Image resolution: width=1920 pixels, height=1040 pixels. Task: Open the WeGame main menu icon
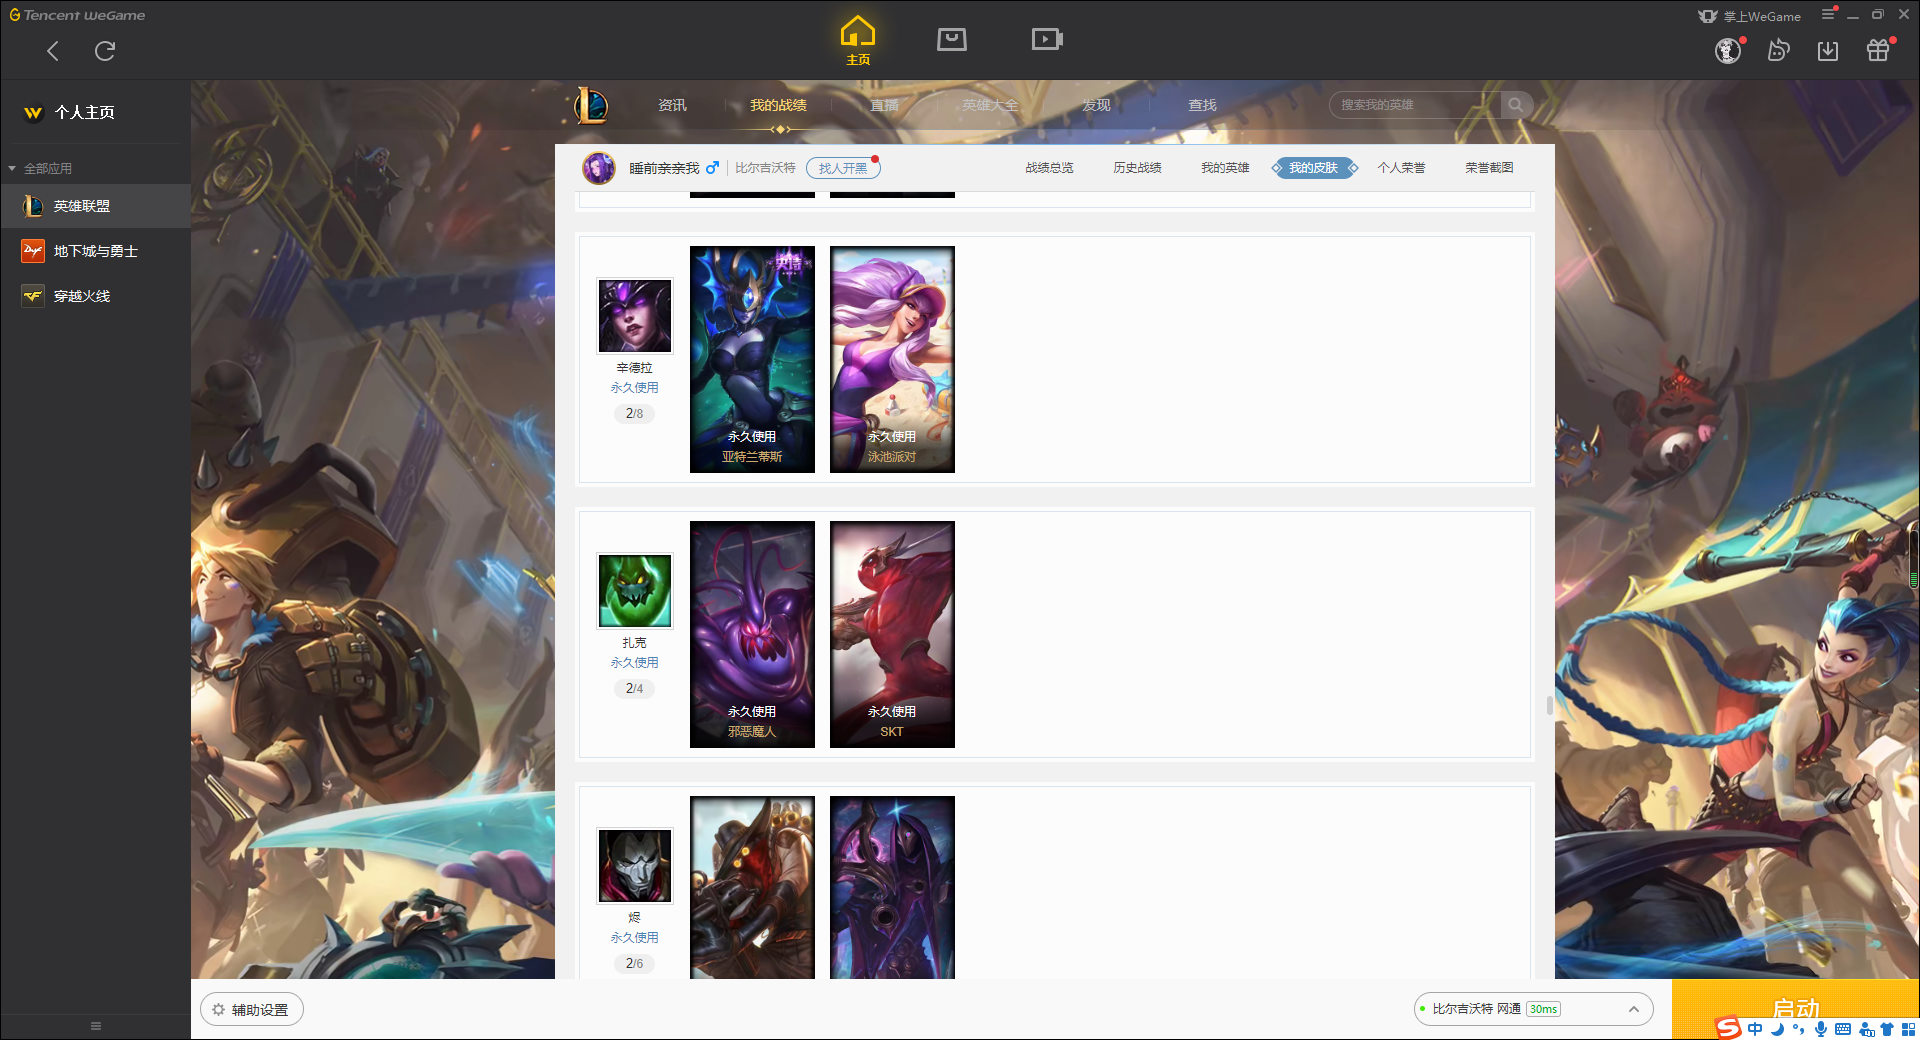point(1828,14)
